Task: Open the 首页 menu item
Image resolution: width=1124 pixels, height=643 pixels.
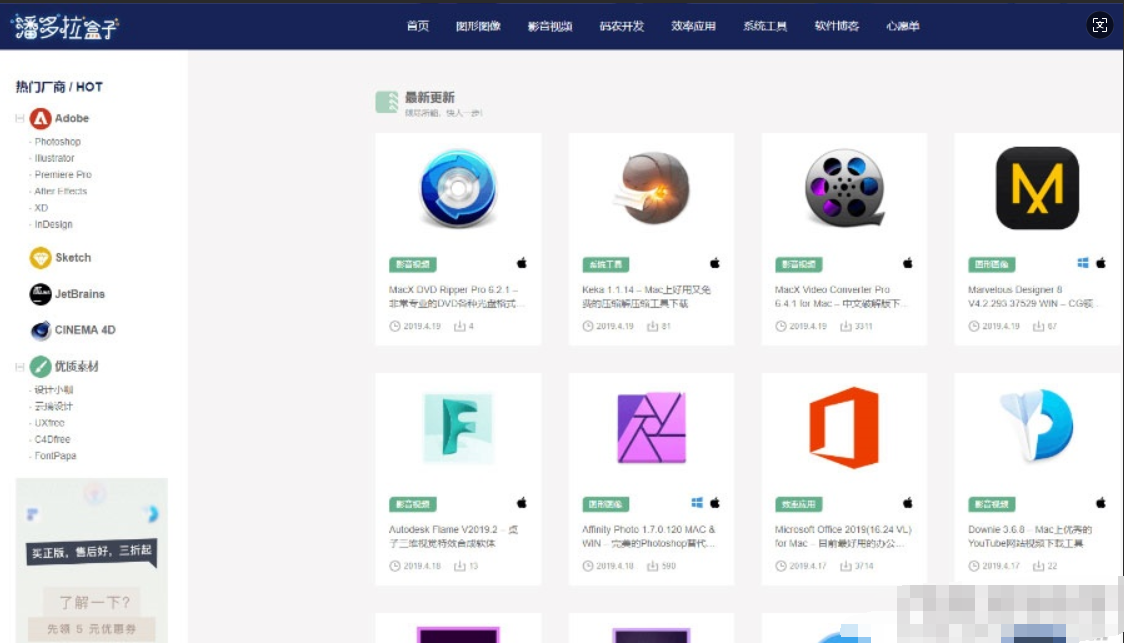Action: click(x=417, y=26)
